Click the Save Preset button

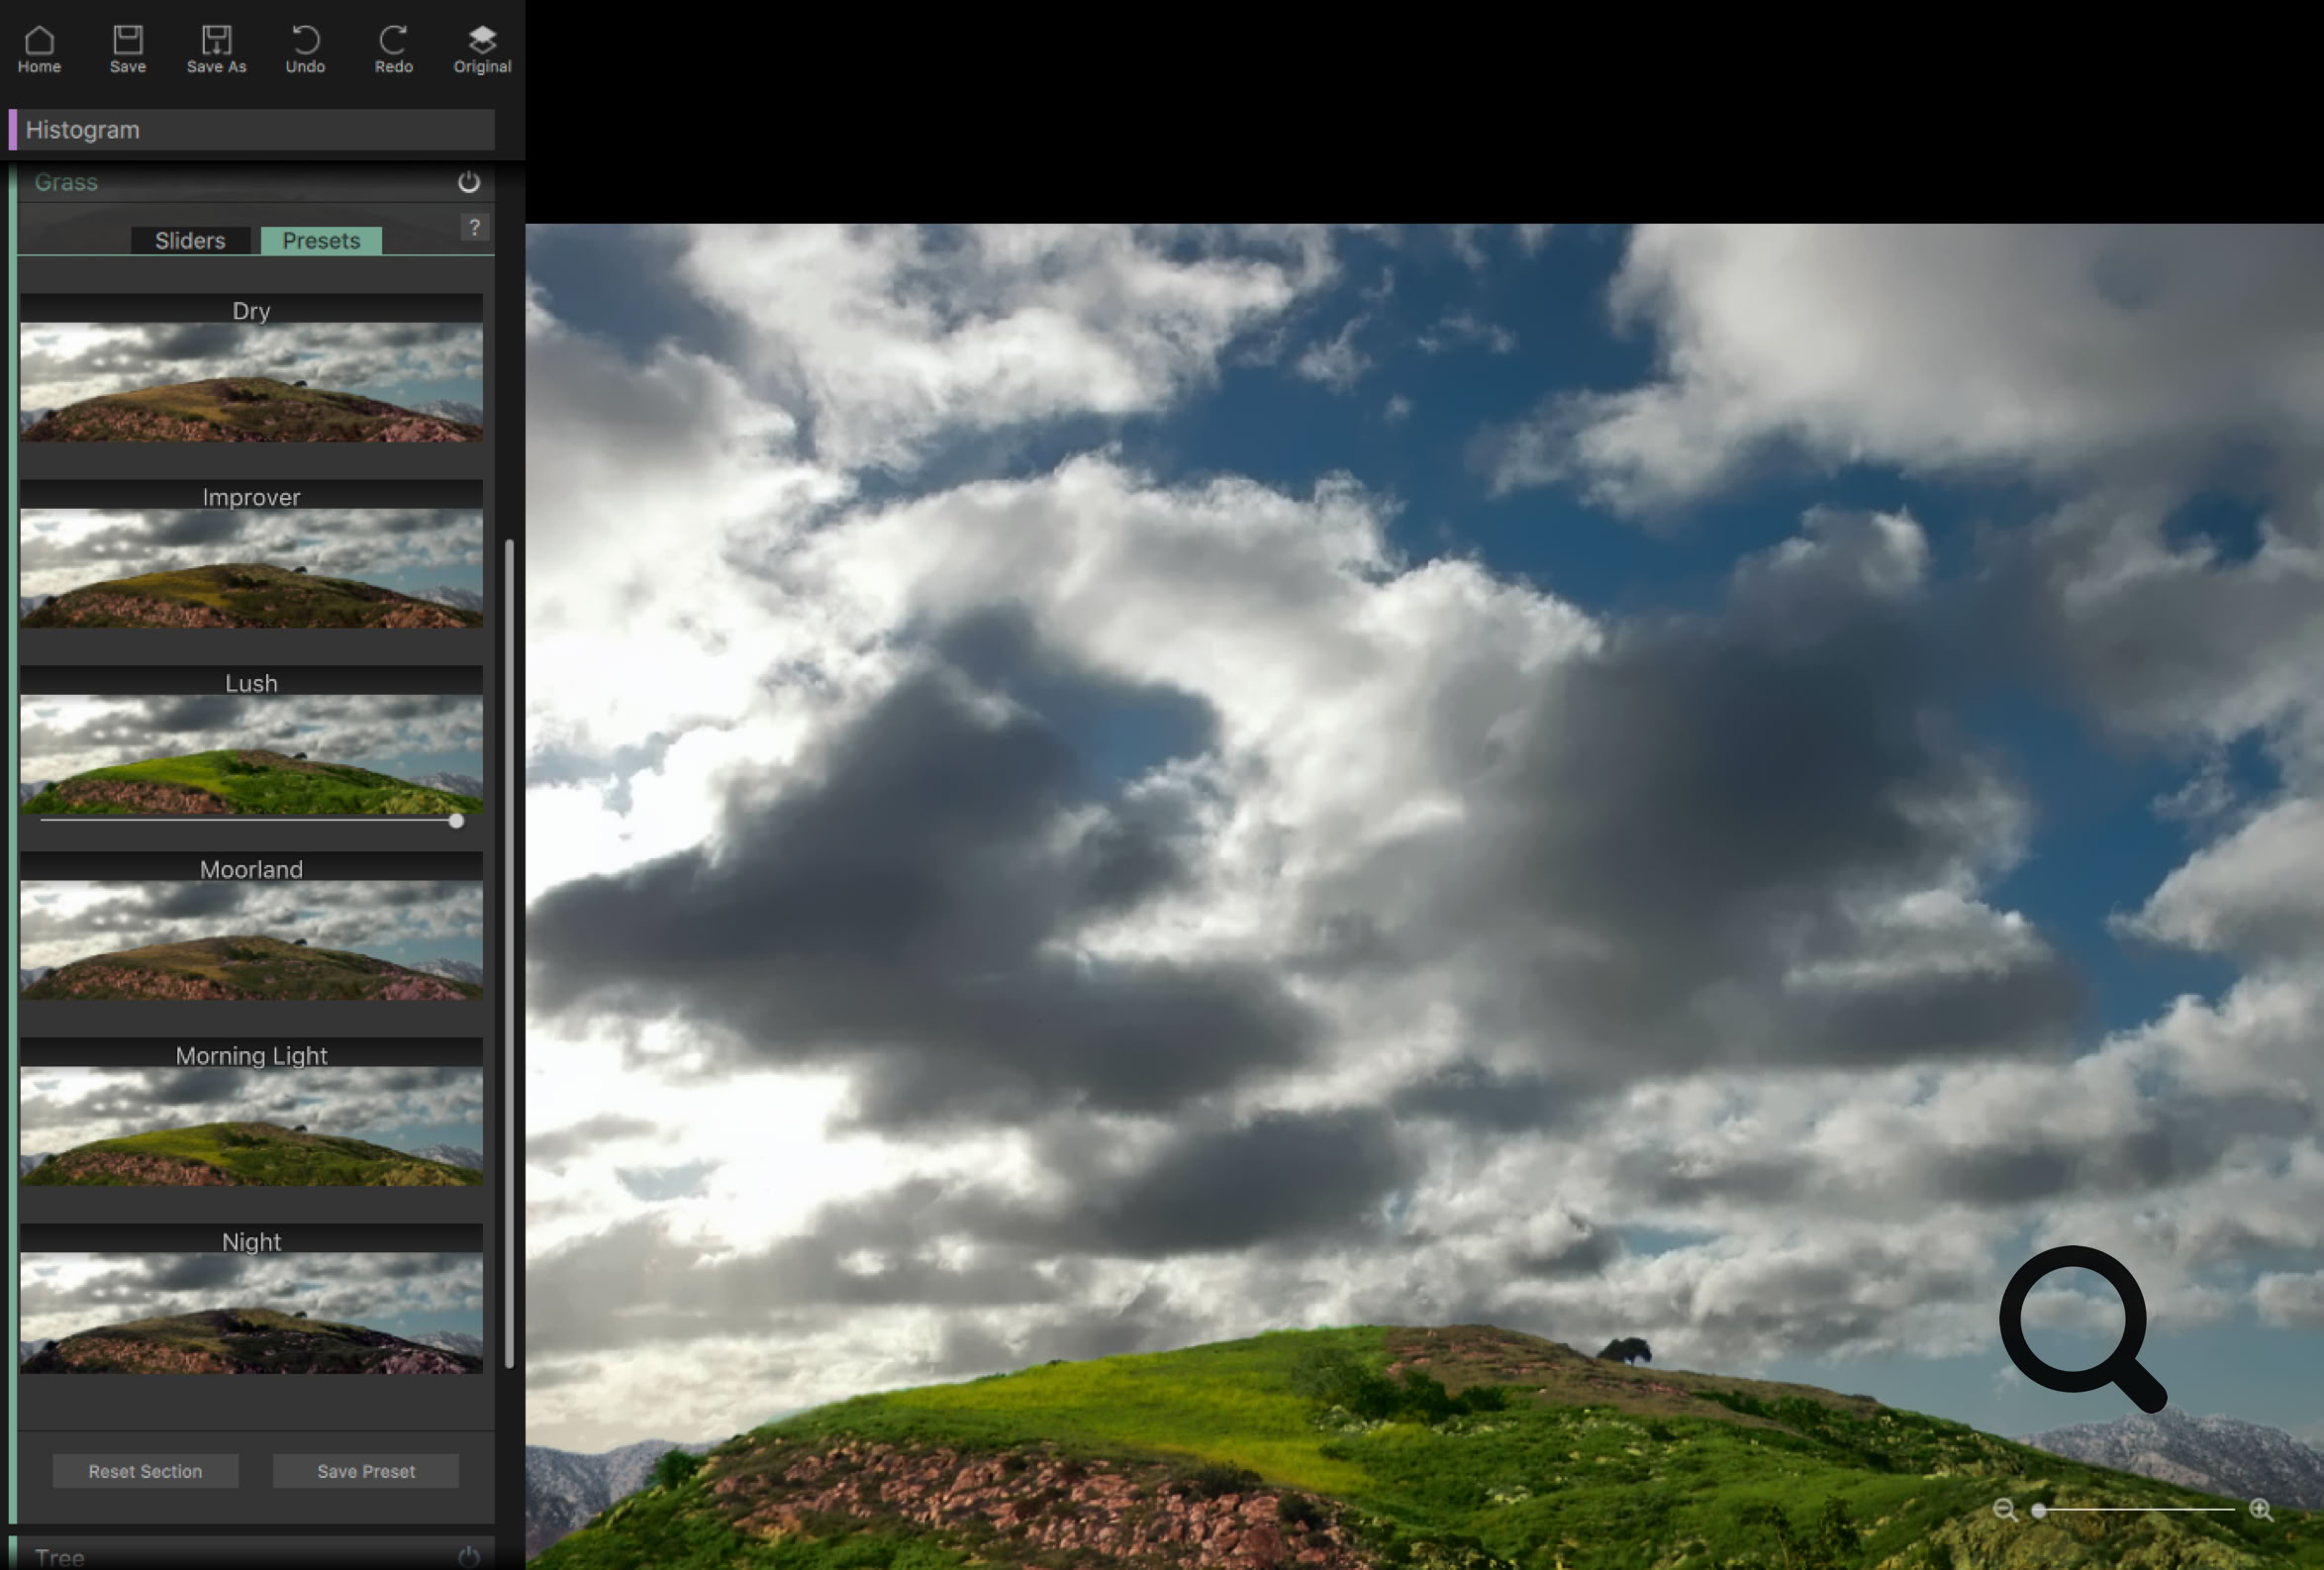pos(365,1471)
